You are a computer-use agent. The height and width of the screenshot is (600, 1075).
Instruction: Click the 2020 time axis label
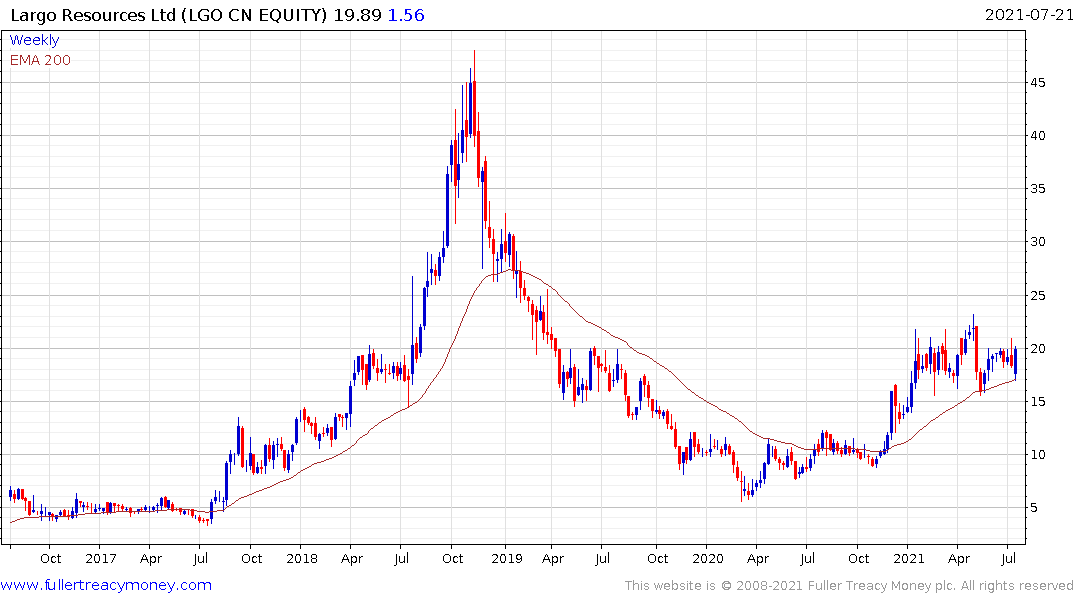(708, 558)
